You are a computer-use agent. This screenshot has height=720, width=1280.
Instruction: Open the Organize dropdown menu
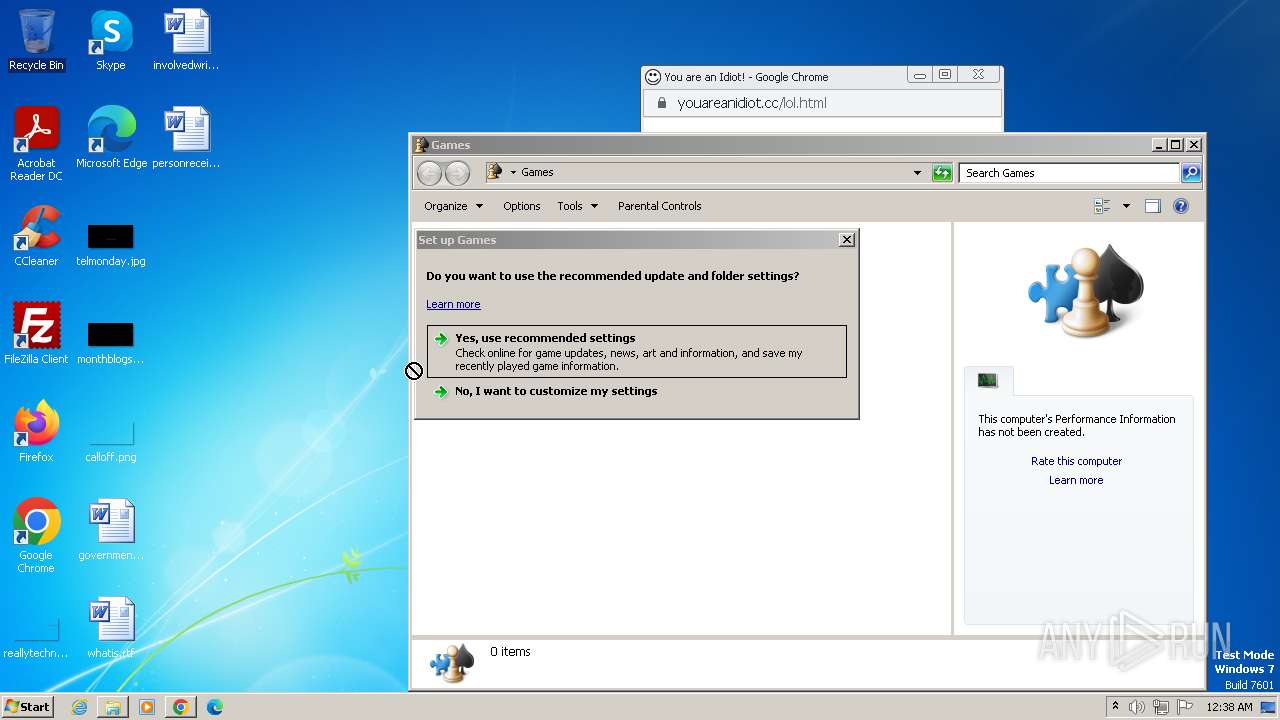[453, 206]
